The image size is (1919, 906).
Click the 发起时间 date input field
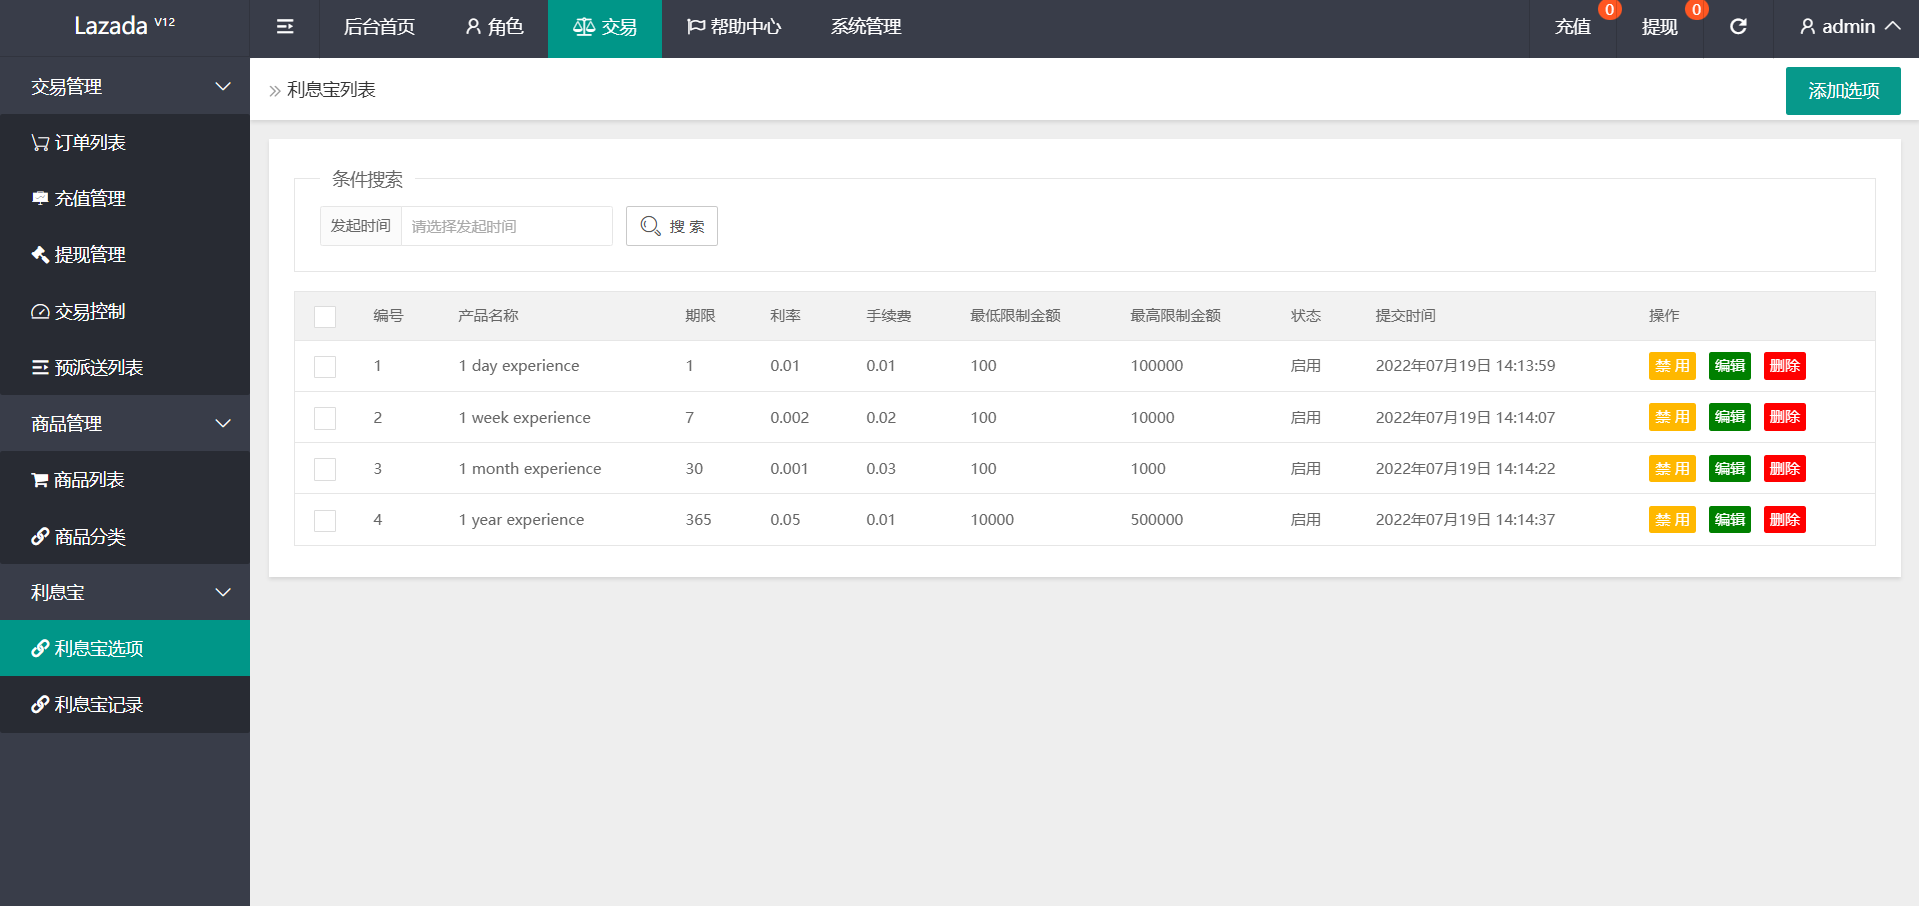507,226
